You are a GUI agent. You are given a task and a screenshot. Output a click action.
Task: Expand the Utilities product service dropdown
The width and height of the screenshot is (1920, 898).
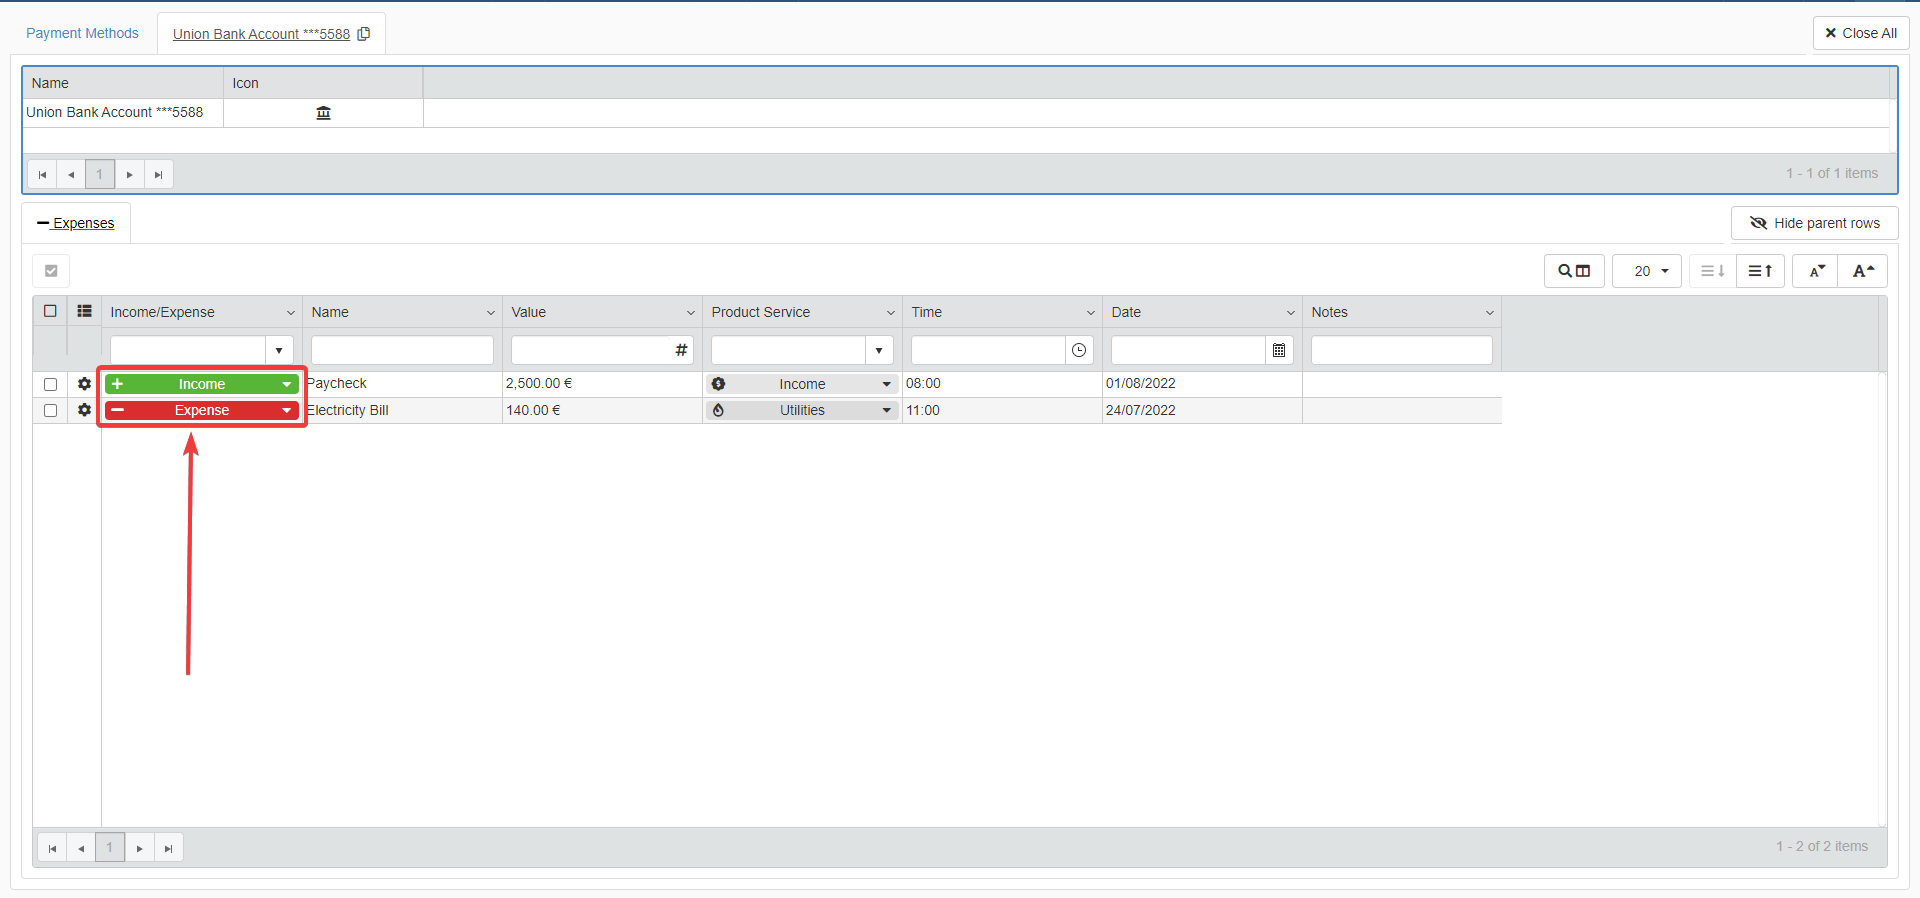click(886, 410)
